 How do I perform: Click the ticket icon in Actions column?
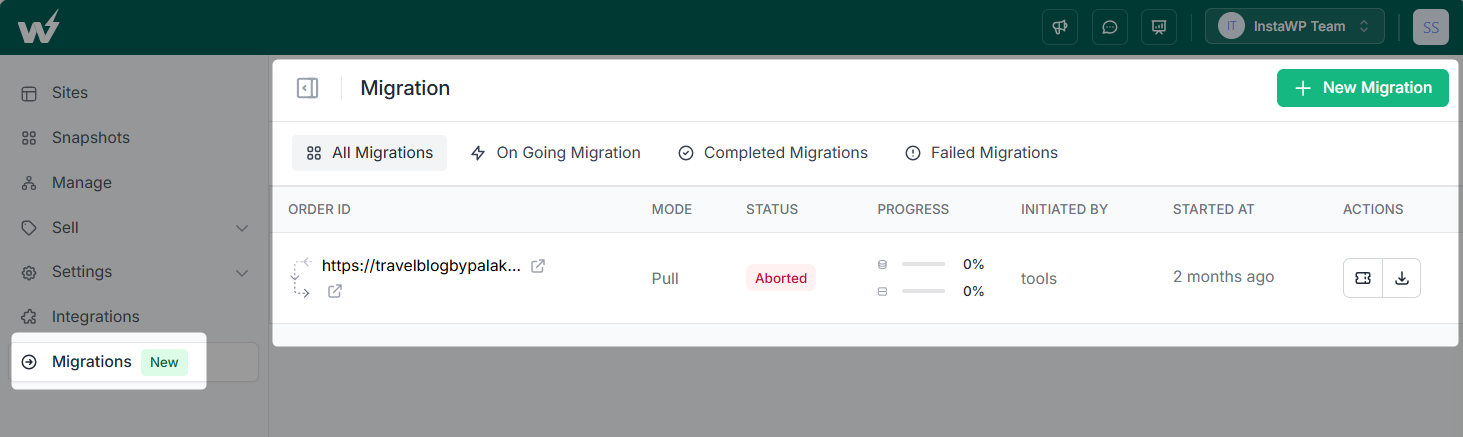(x=1363, y=278)
